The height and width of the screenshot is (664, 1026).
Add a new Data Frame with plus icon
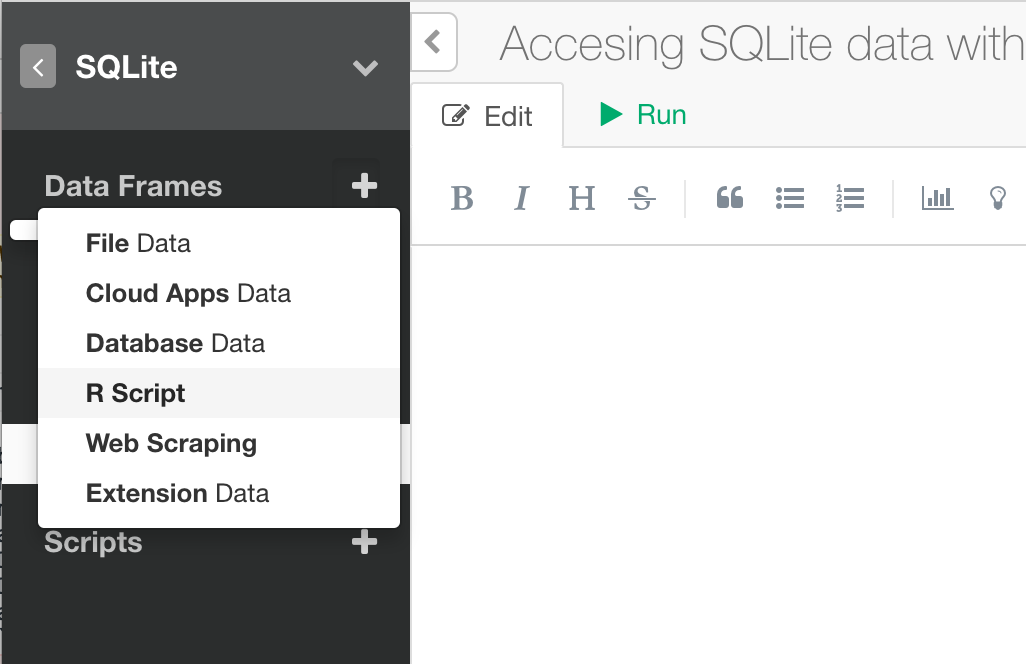point(364,186)
